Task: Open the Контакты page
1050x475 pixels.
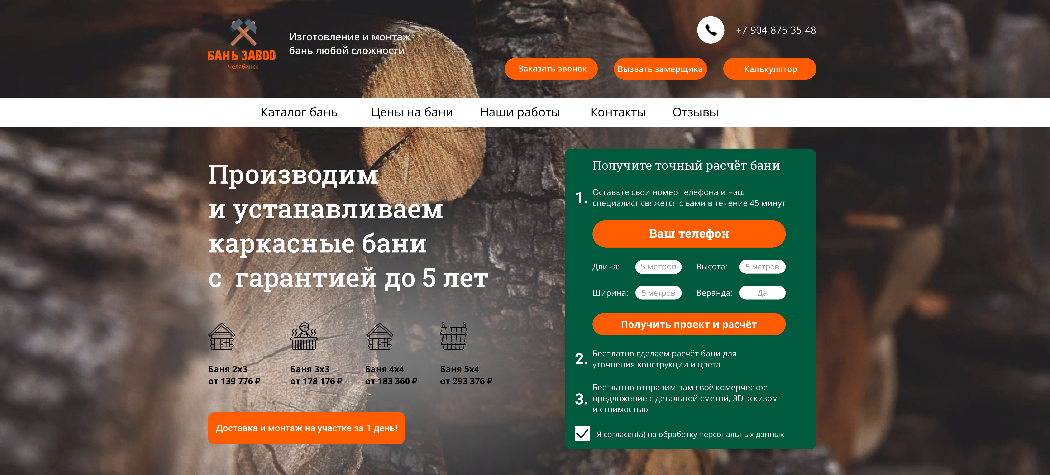Action: 618,113
